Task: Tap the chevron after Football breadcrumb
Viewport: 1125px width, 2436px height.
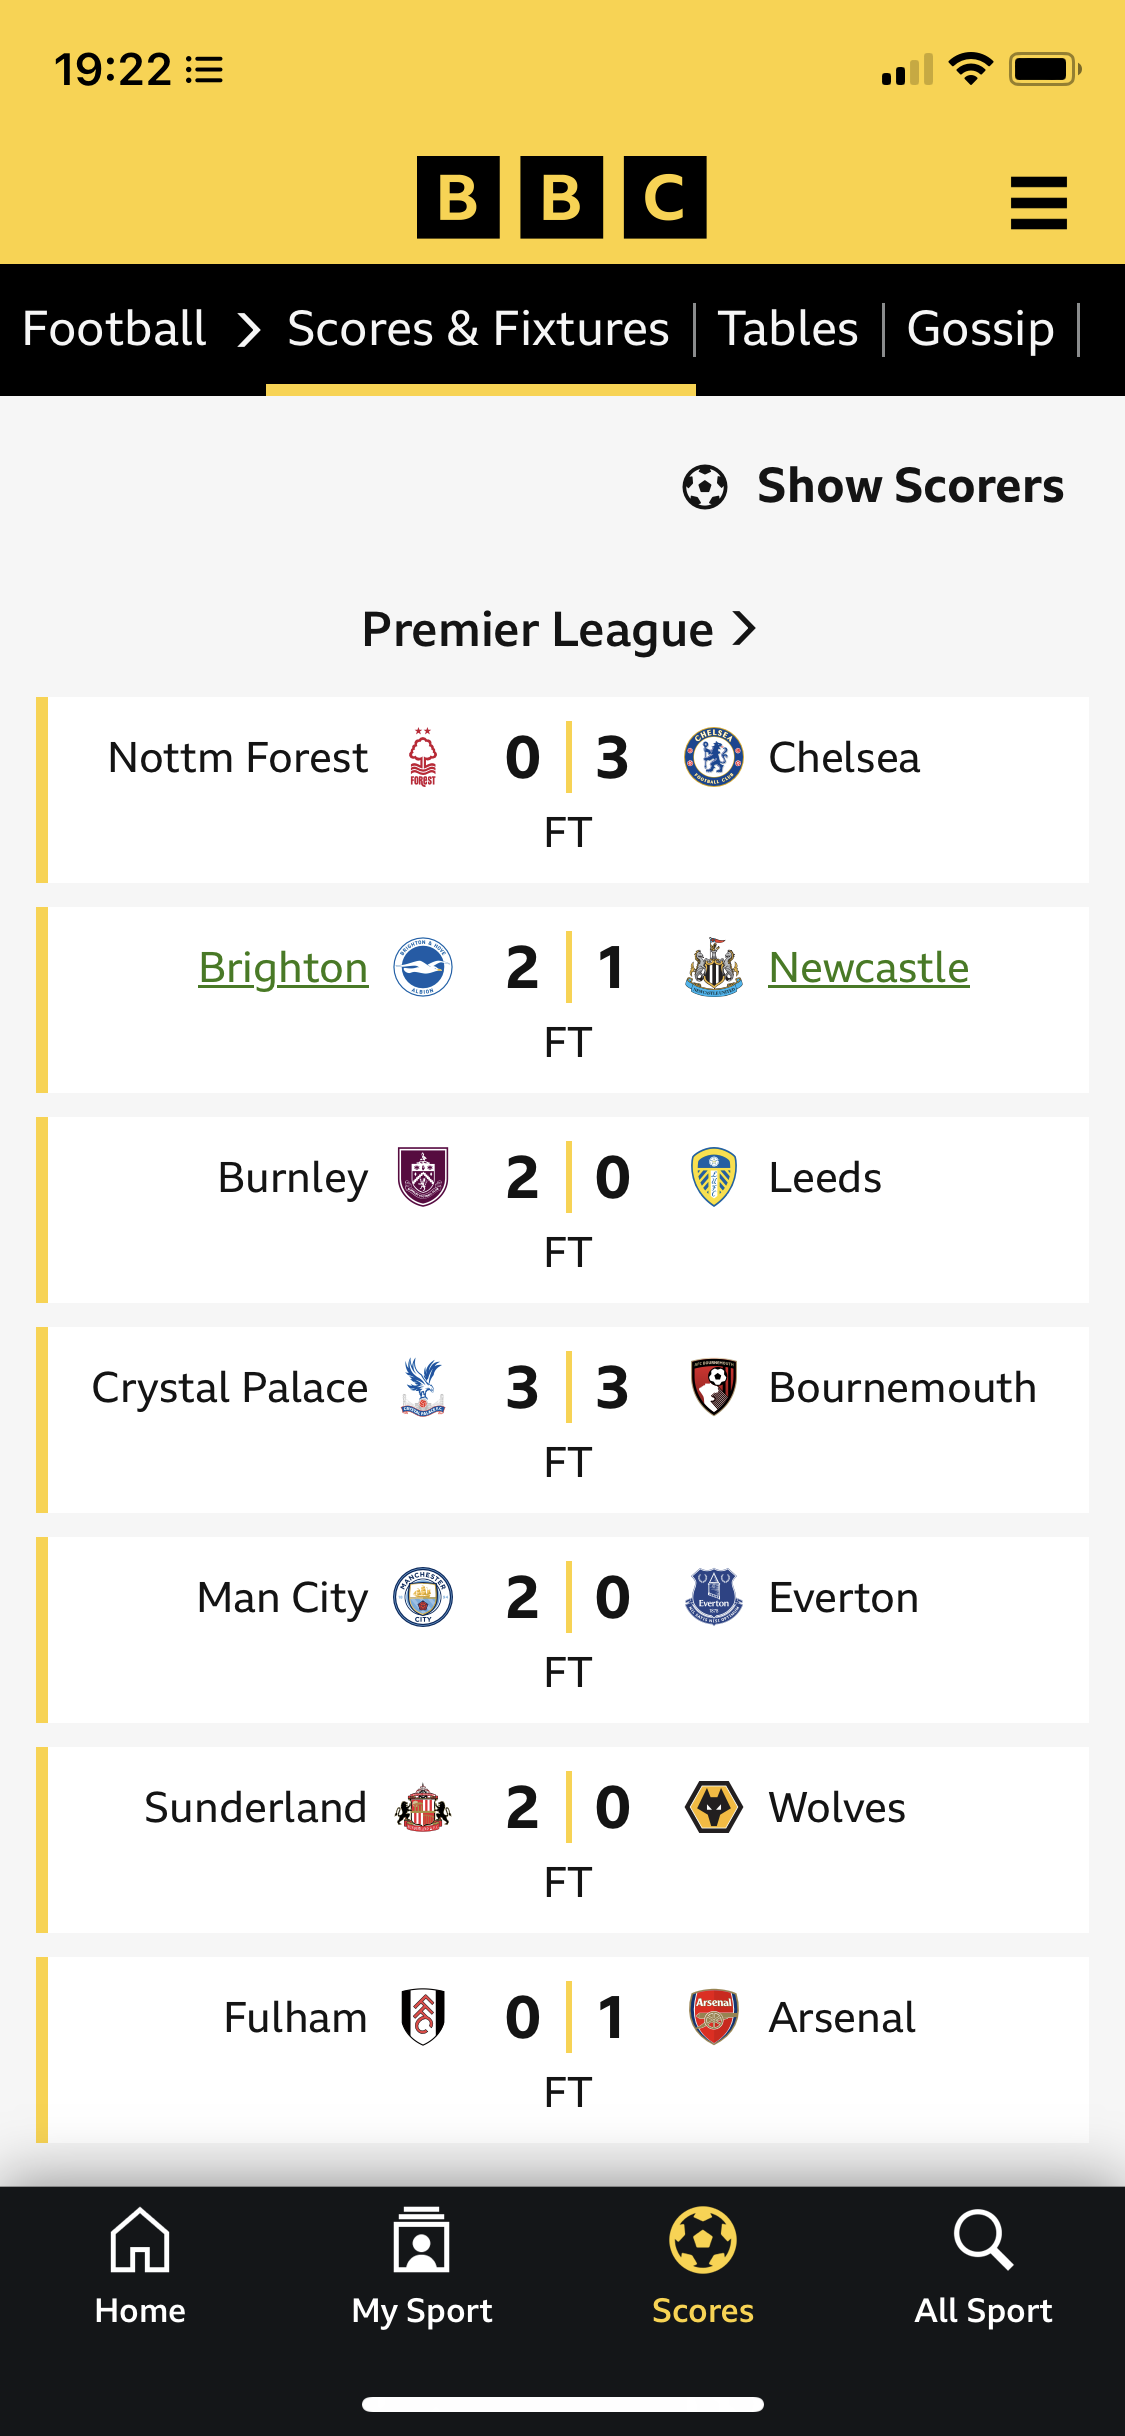Action: tap(249, 330)
